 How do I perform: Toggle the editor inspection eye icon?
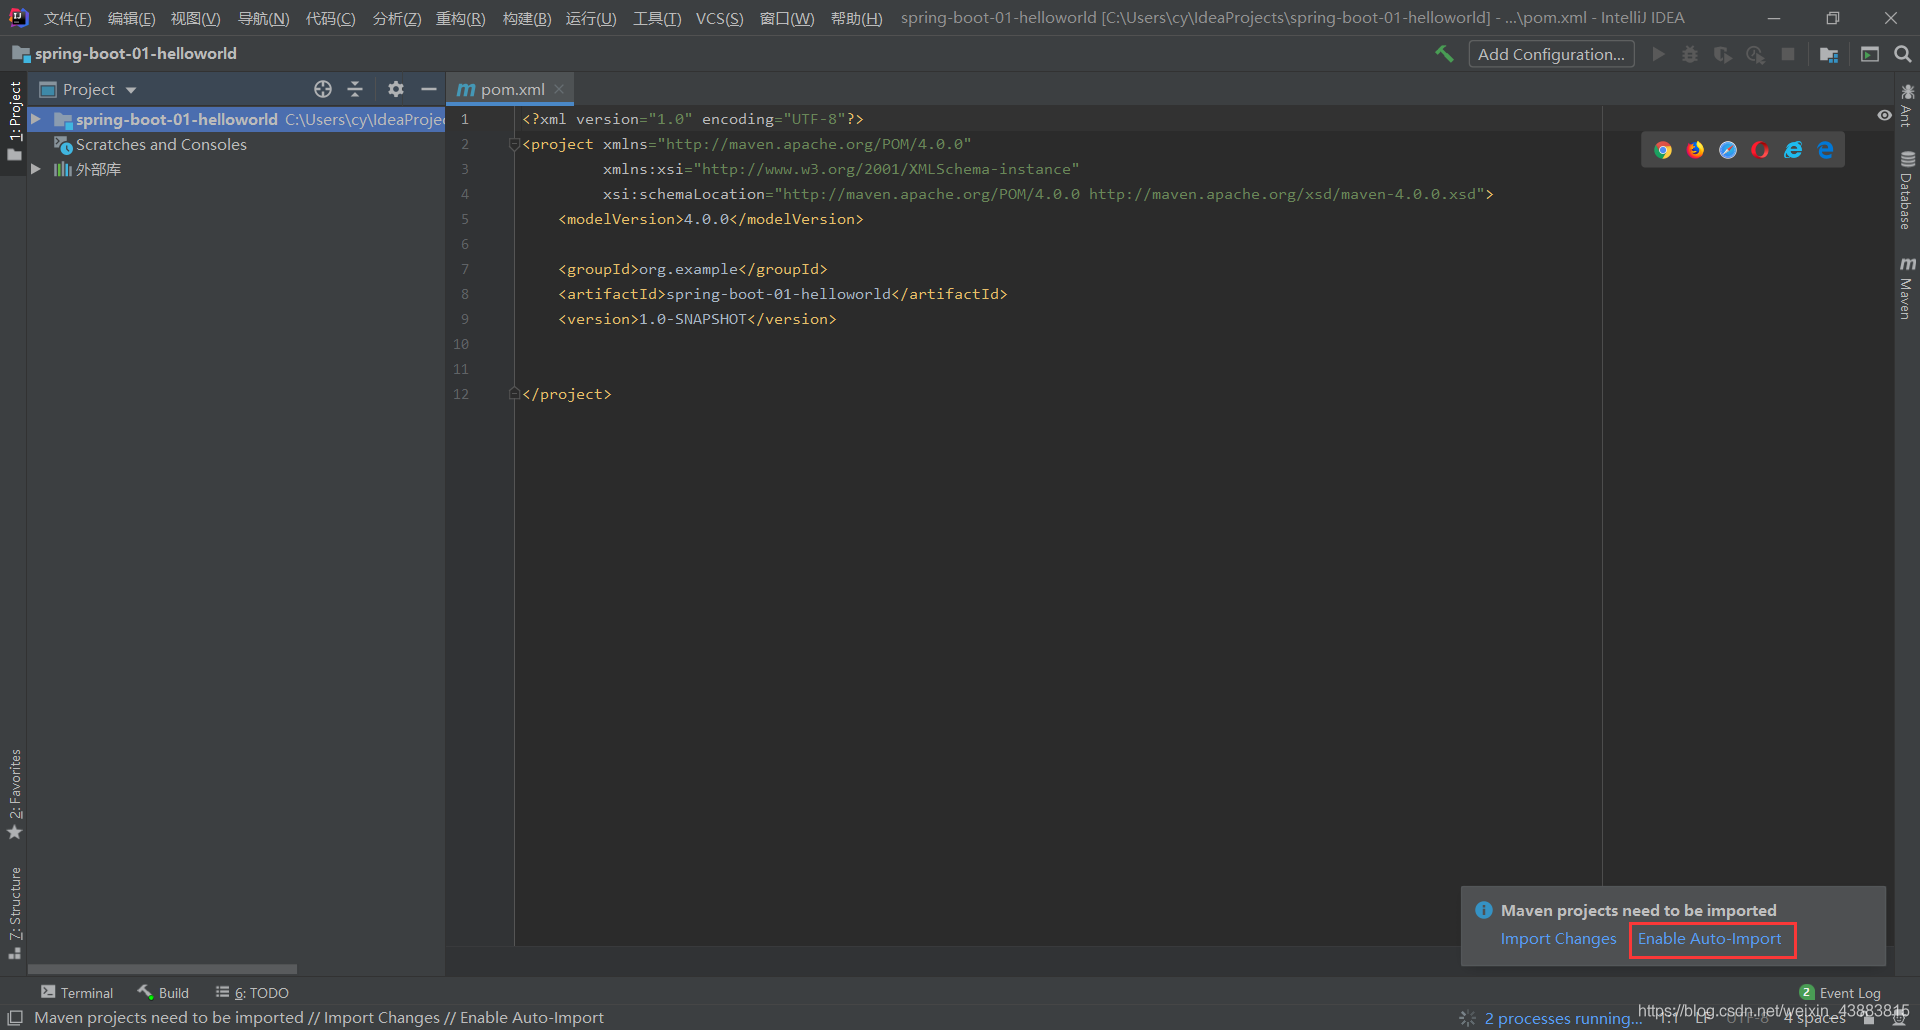click(x=1884, y=116)
